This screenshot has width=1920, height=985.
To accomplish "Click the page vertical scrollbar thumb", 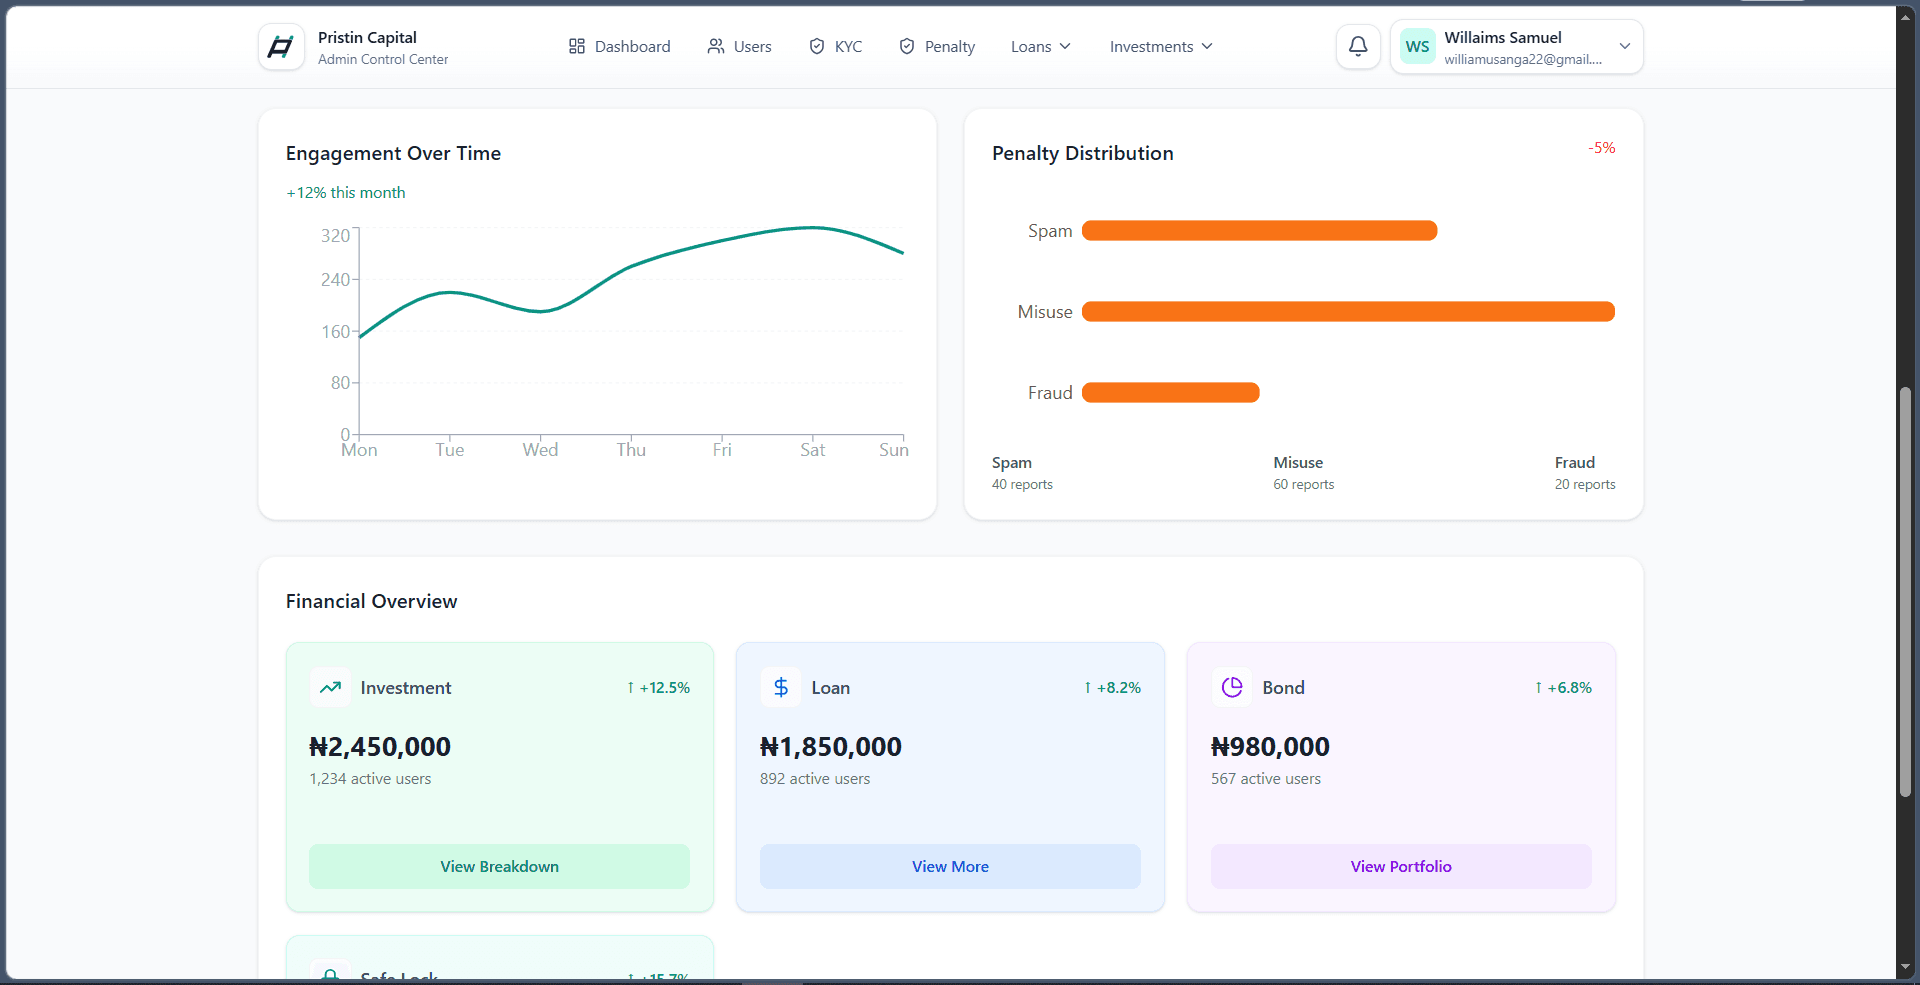I will point(1906,592).
